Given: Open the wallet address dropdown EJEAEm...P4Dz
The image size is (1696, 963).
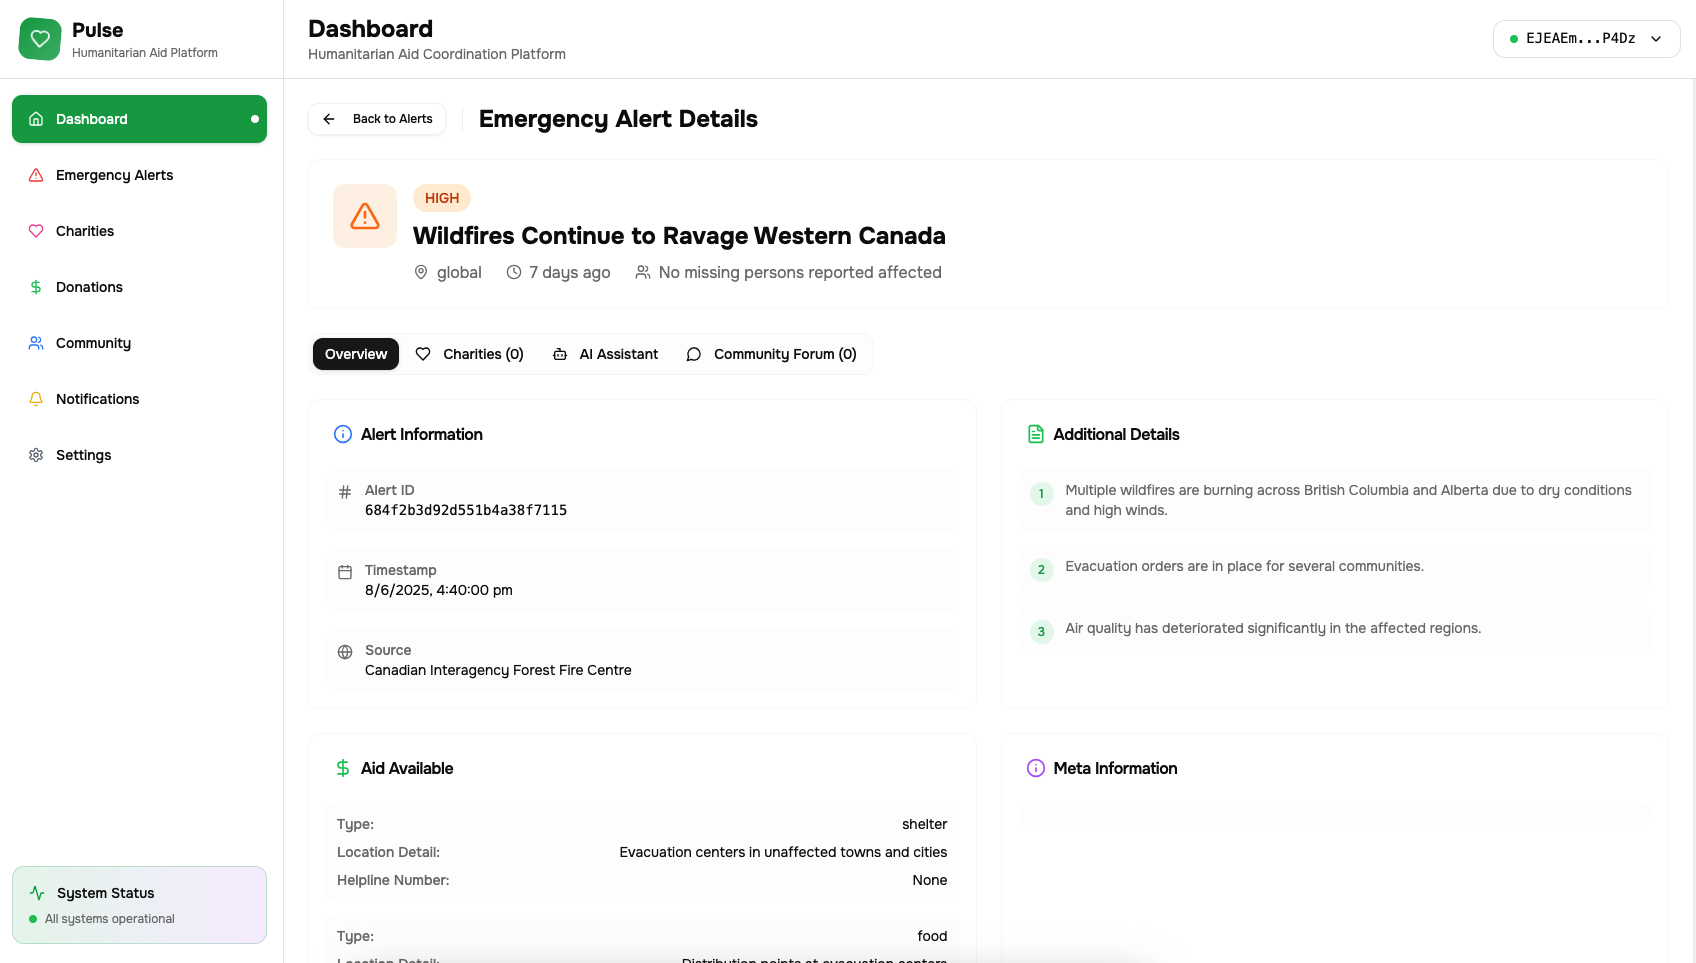Looking at the screenshot, I should coord(1580,39).
